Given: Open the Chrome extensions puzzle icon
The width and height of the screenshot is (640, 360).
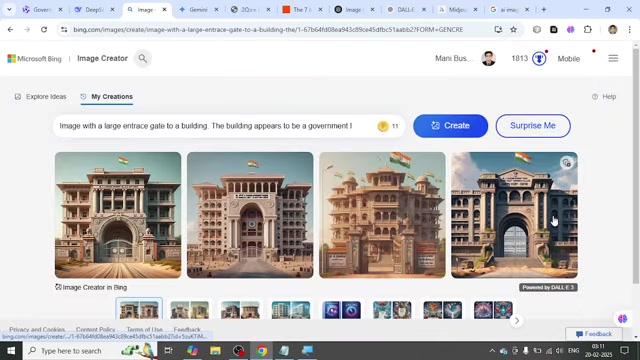Looking at the screenshot, I should [x=588, y=29].
